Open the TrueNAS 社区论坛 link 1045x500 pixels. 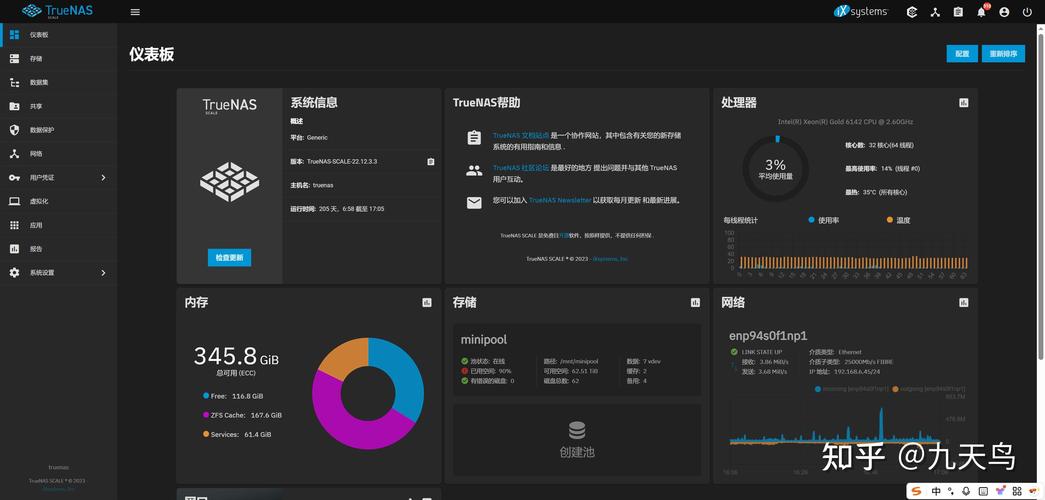521,168
